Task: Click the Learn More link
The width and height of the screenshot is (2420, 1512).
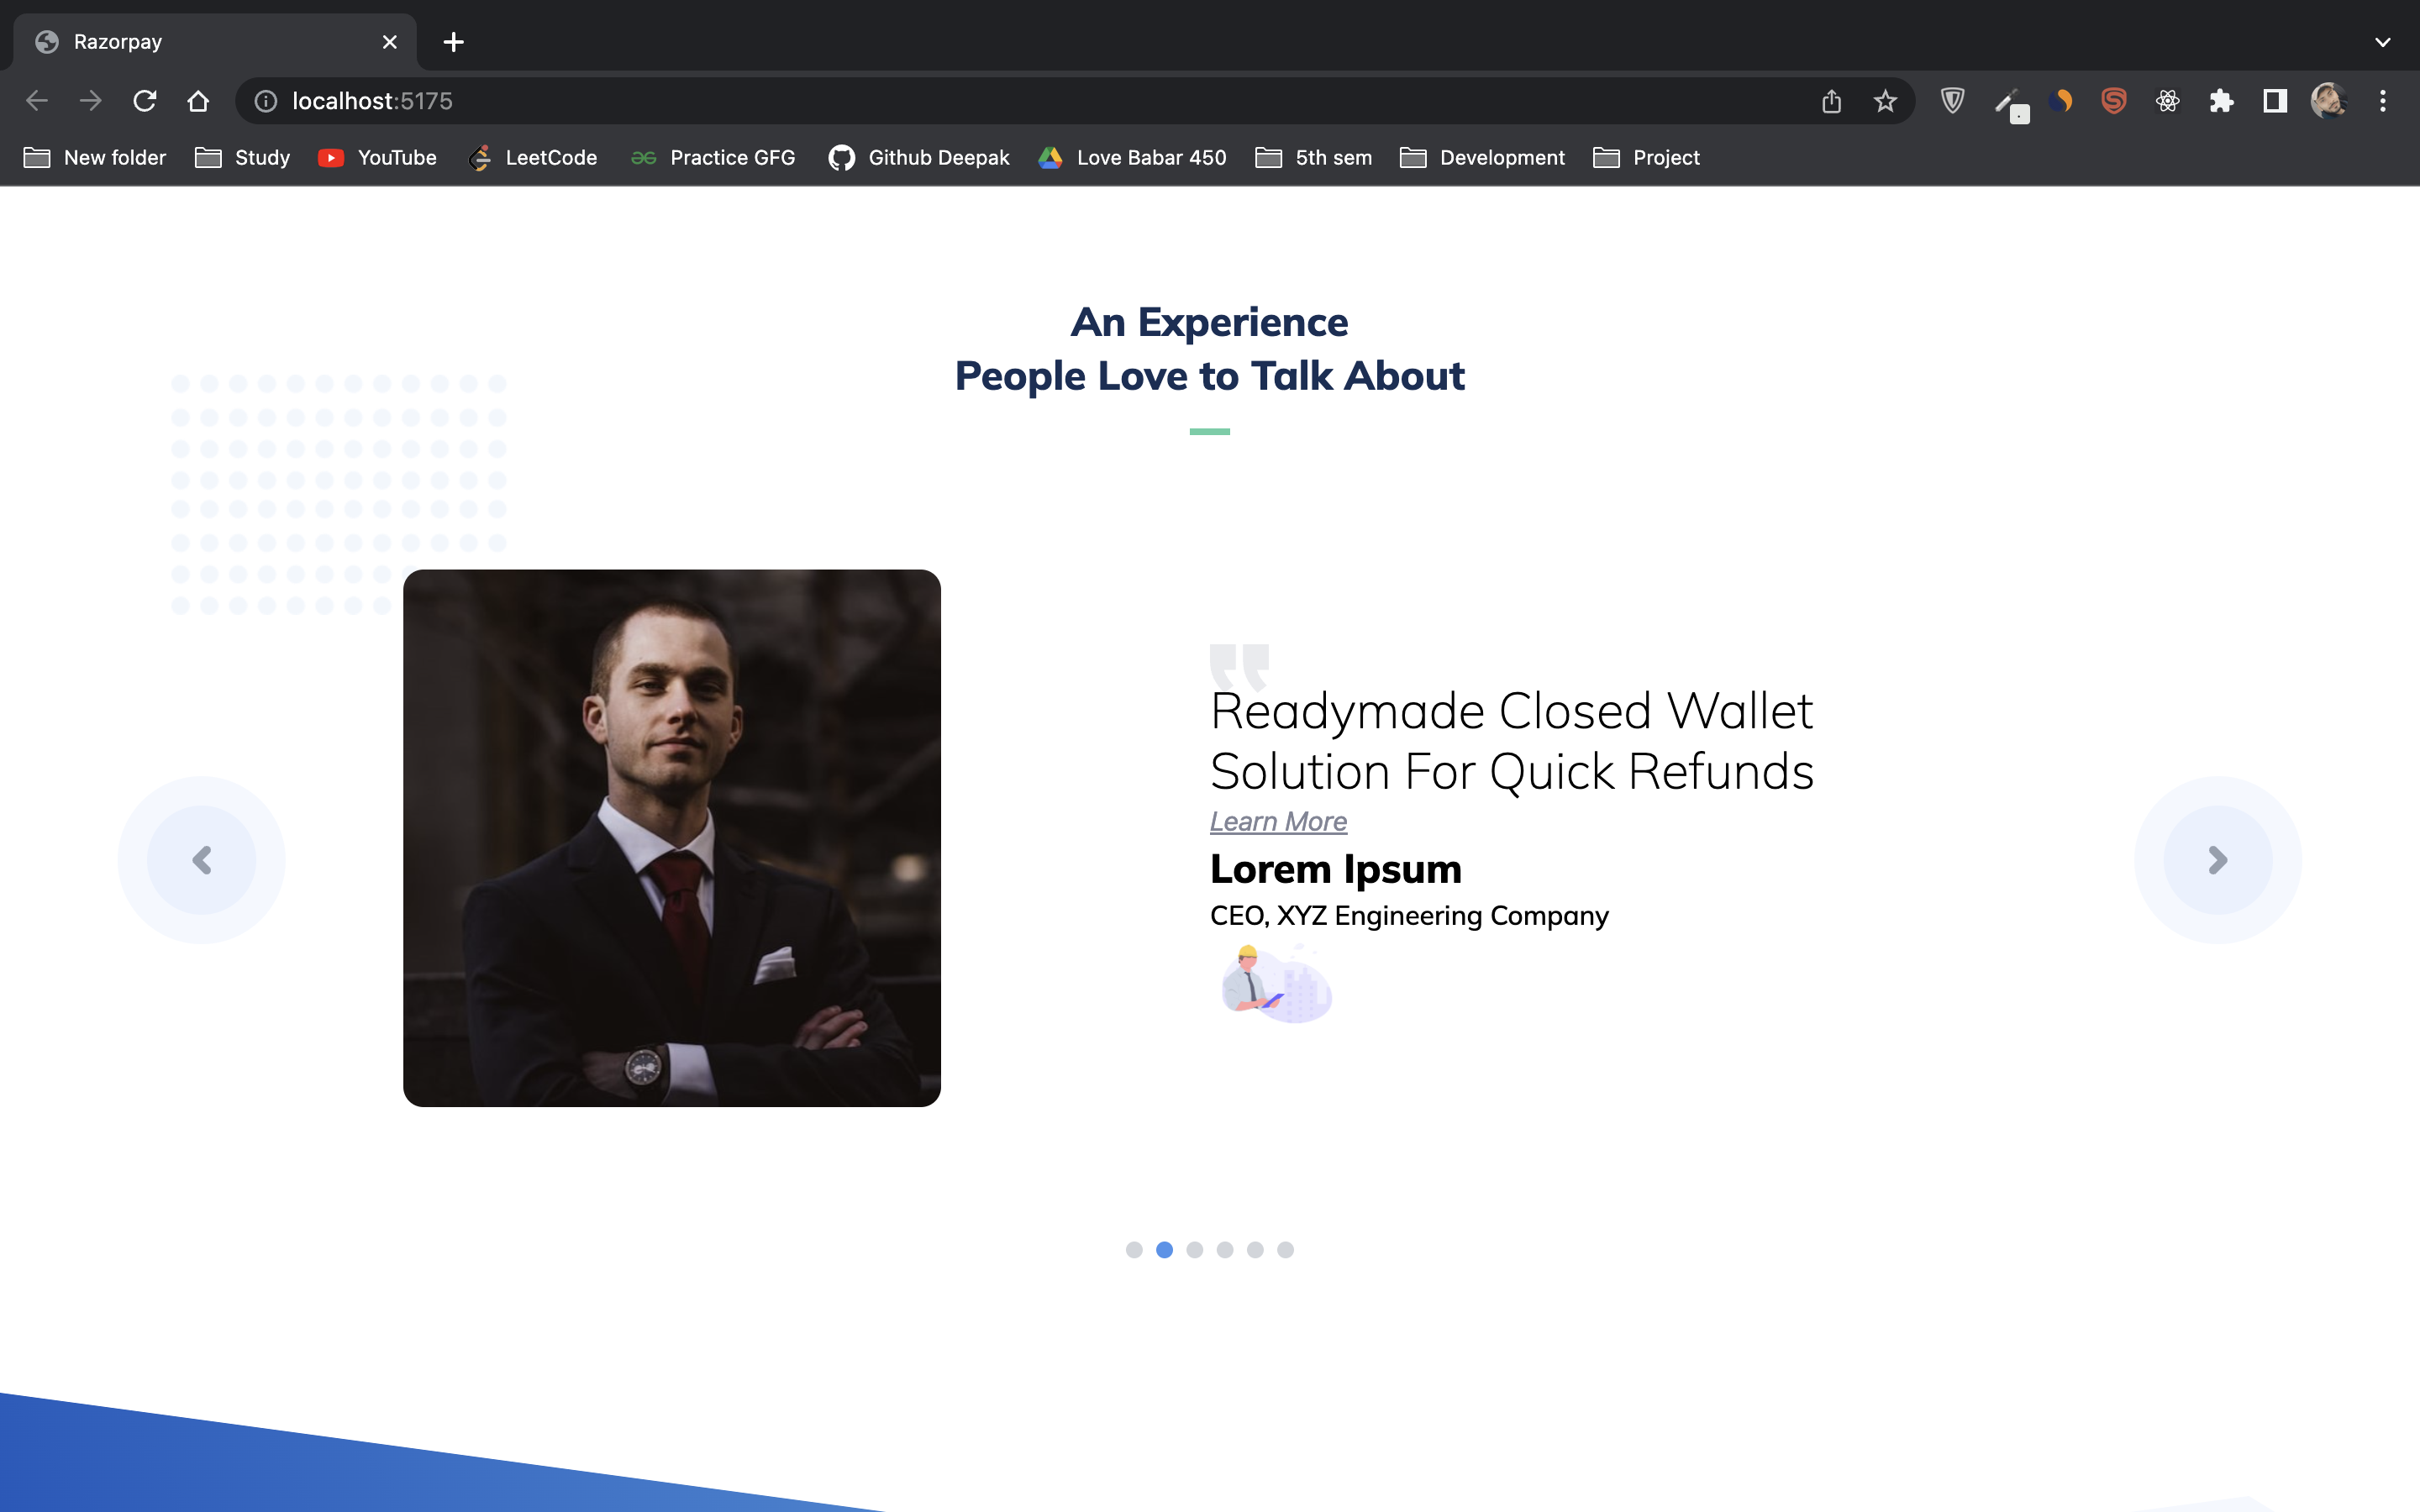Action: [1277, 821]
